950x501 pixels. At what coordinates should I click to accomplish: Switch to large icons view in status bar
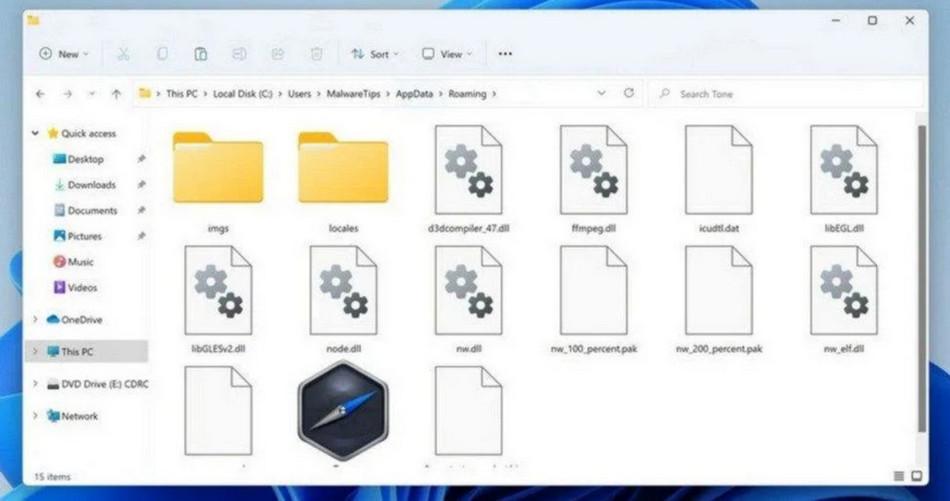(917, 476)
